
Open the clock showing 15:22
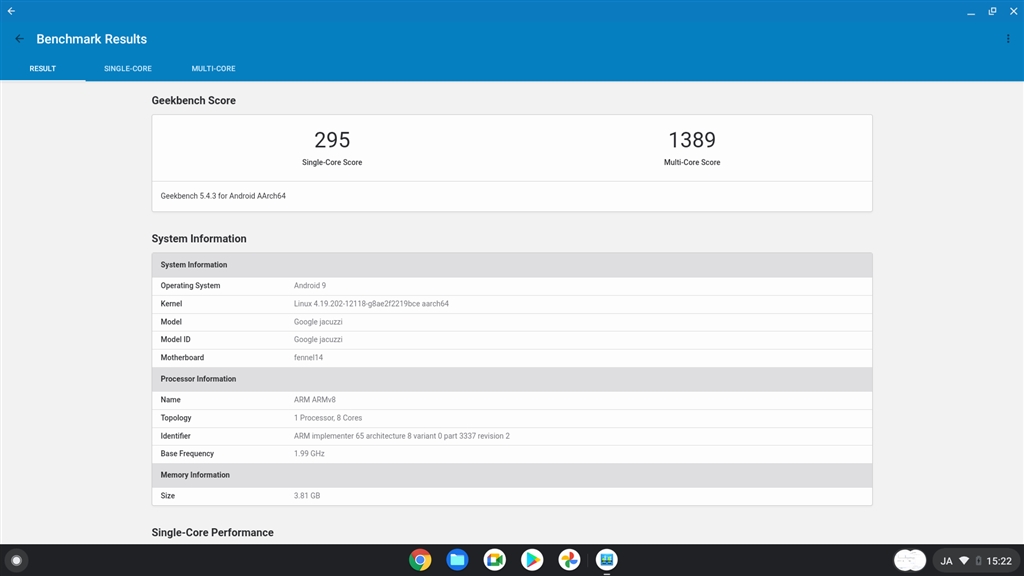(999, 561)
